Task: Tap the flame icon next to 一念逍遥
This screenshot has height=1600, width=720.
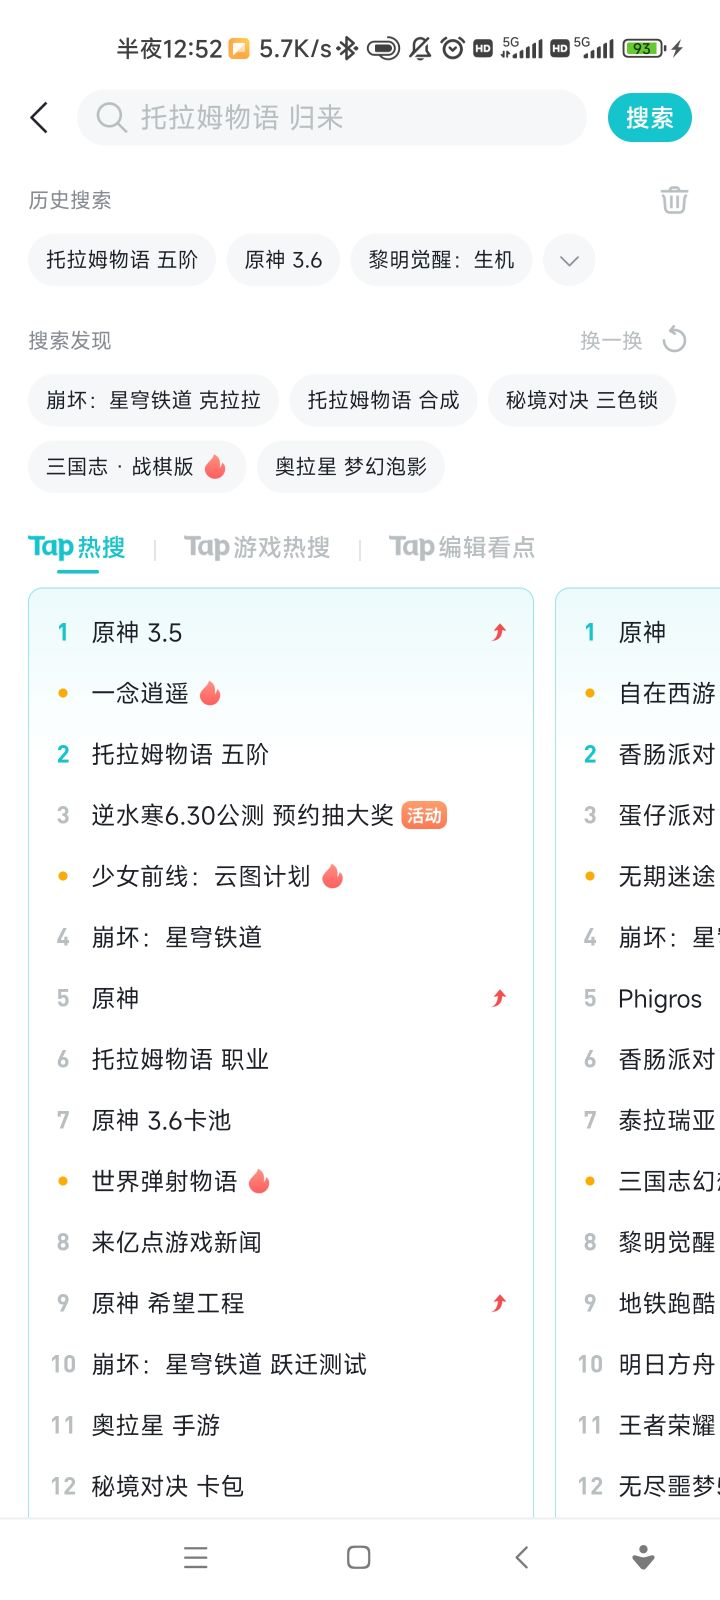Action: pyautogui.click(x=210, y=693)
